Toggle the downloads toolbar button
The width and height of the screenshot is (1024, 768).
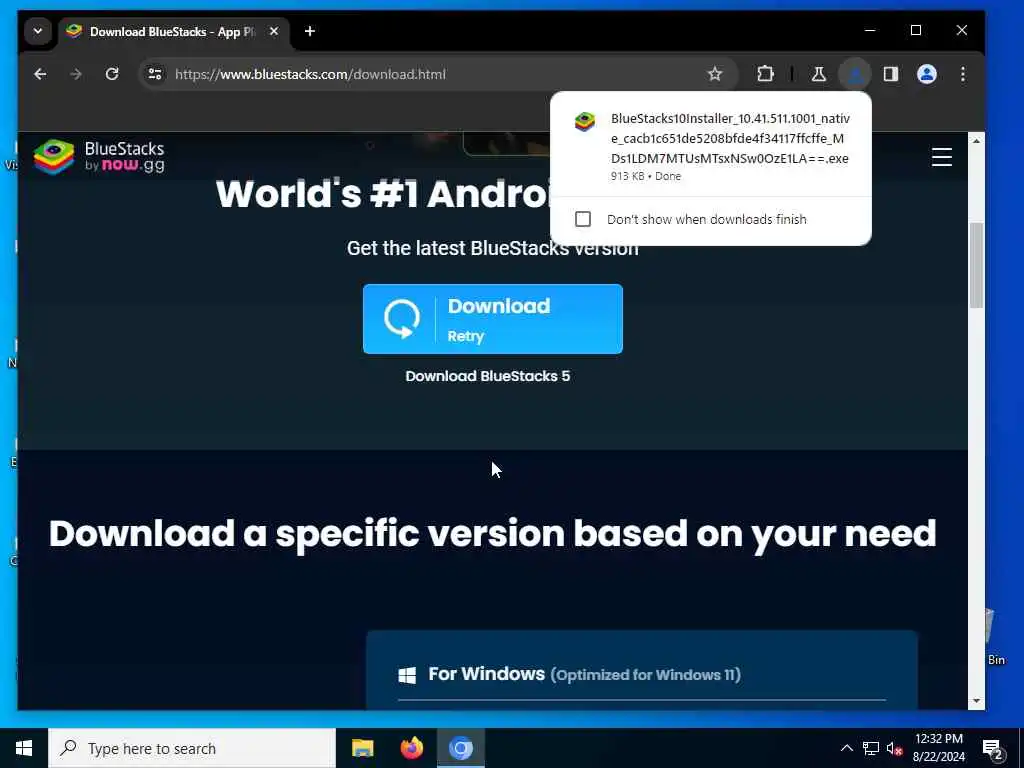pyautogui.click(x=855, y=74)
